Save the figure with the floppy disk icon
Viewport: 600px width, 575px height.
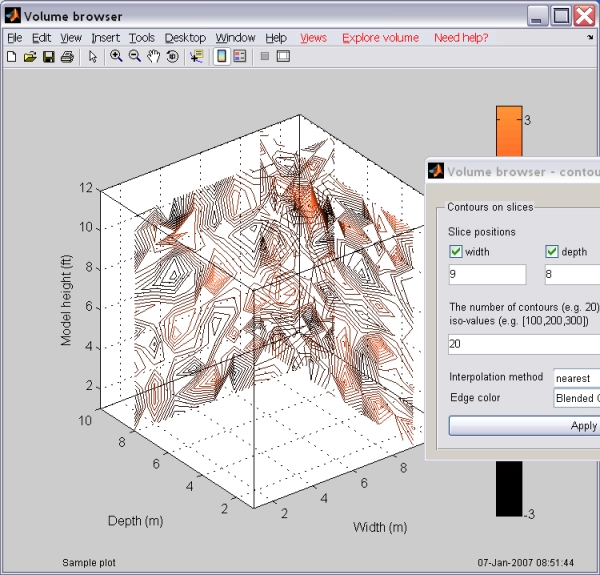tap(49, 57)
